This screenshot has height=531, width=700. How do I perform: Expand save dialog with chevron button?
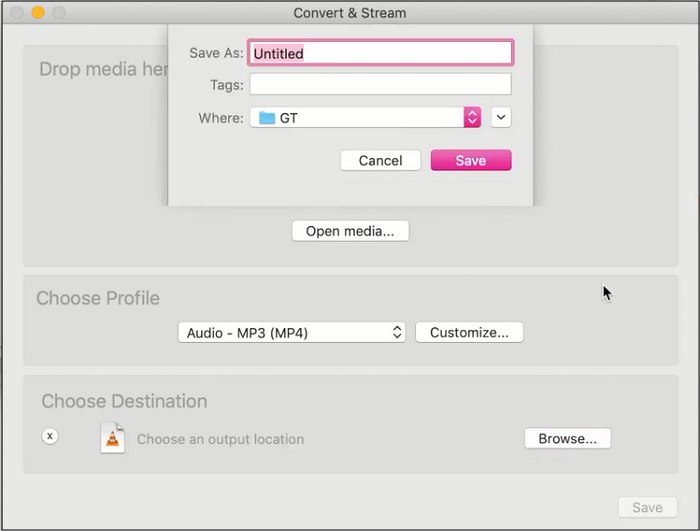pos(501,118)
